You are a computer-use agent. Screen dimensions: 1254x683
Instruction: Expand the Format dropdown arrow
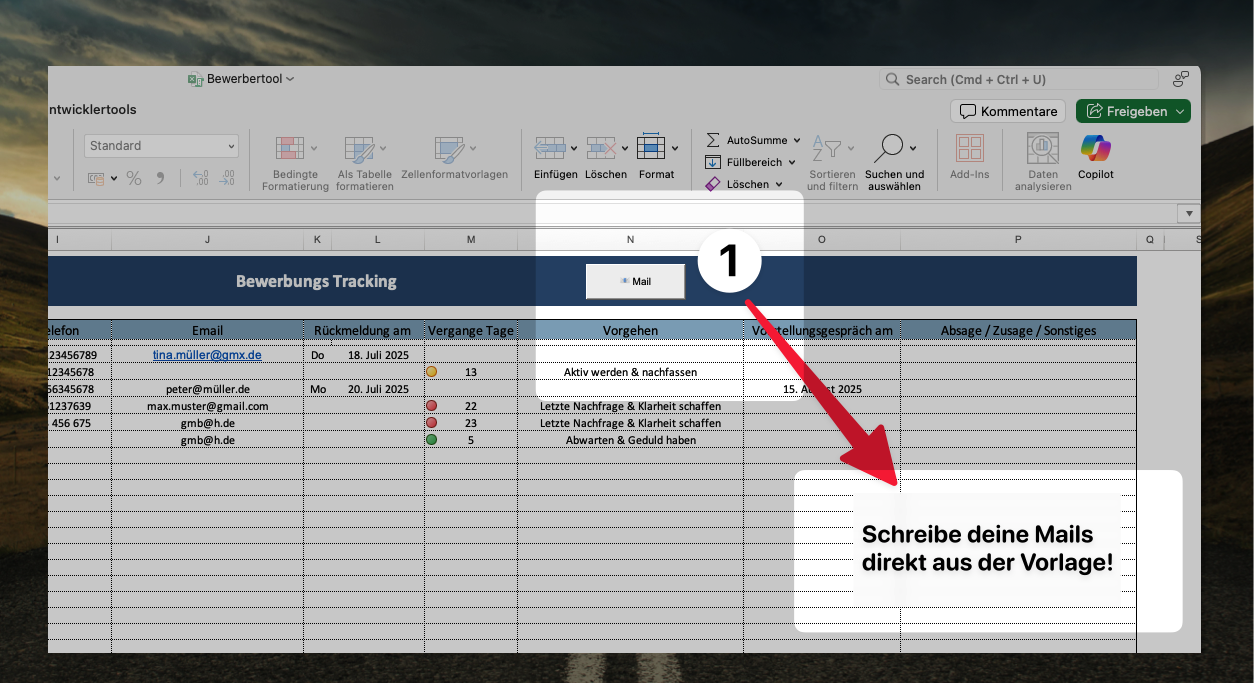(675, 148)
